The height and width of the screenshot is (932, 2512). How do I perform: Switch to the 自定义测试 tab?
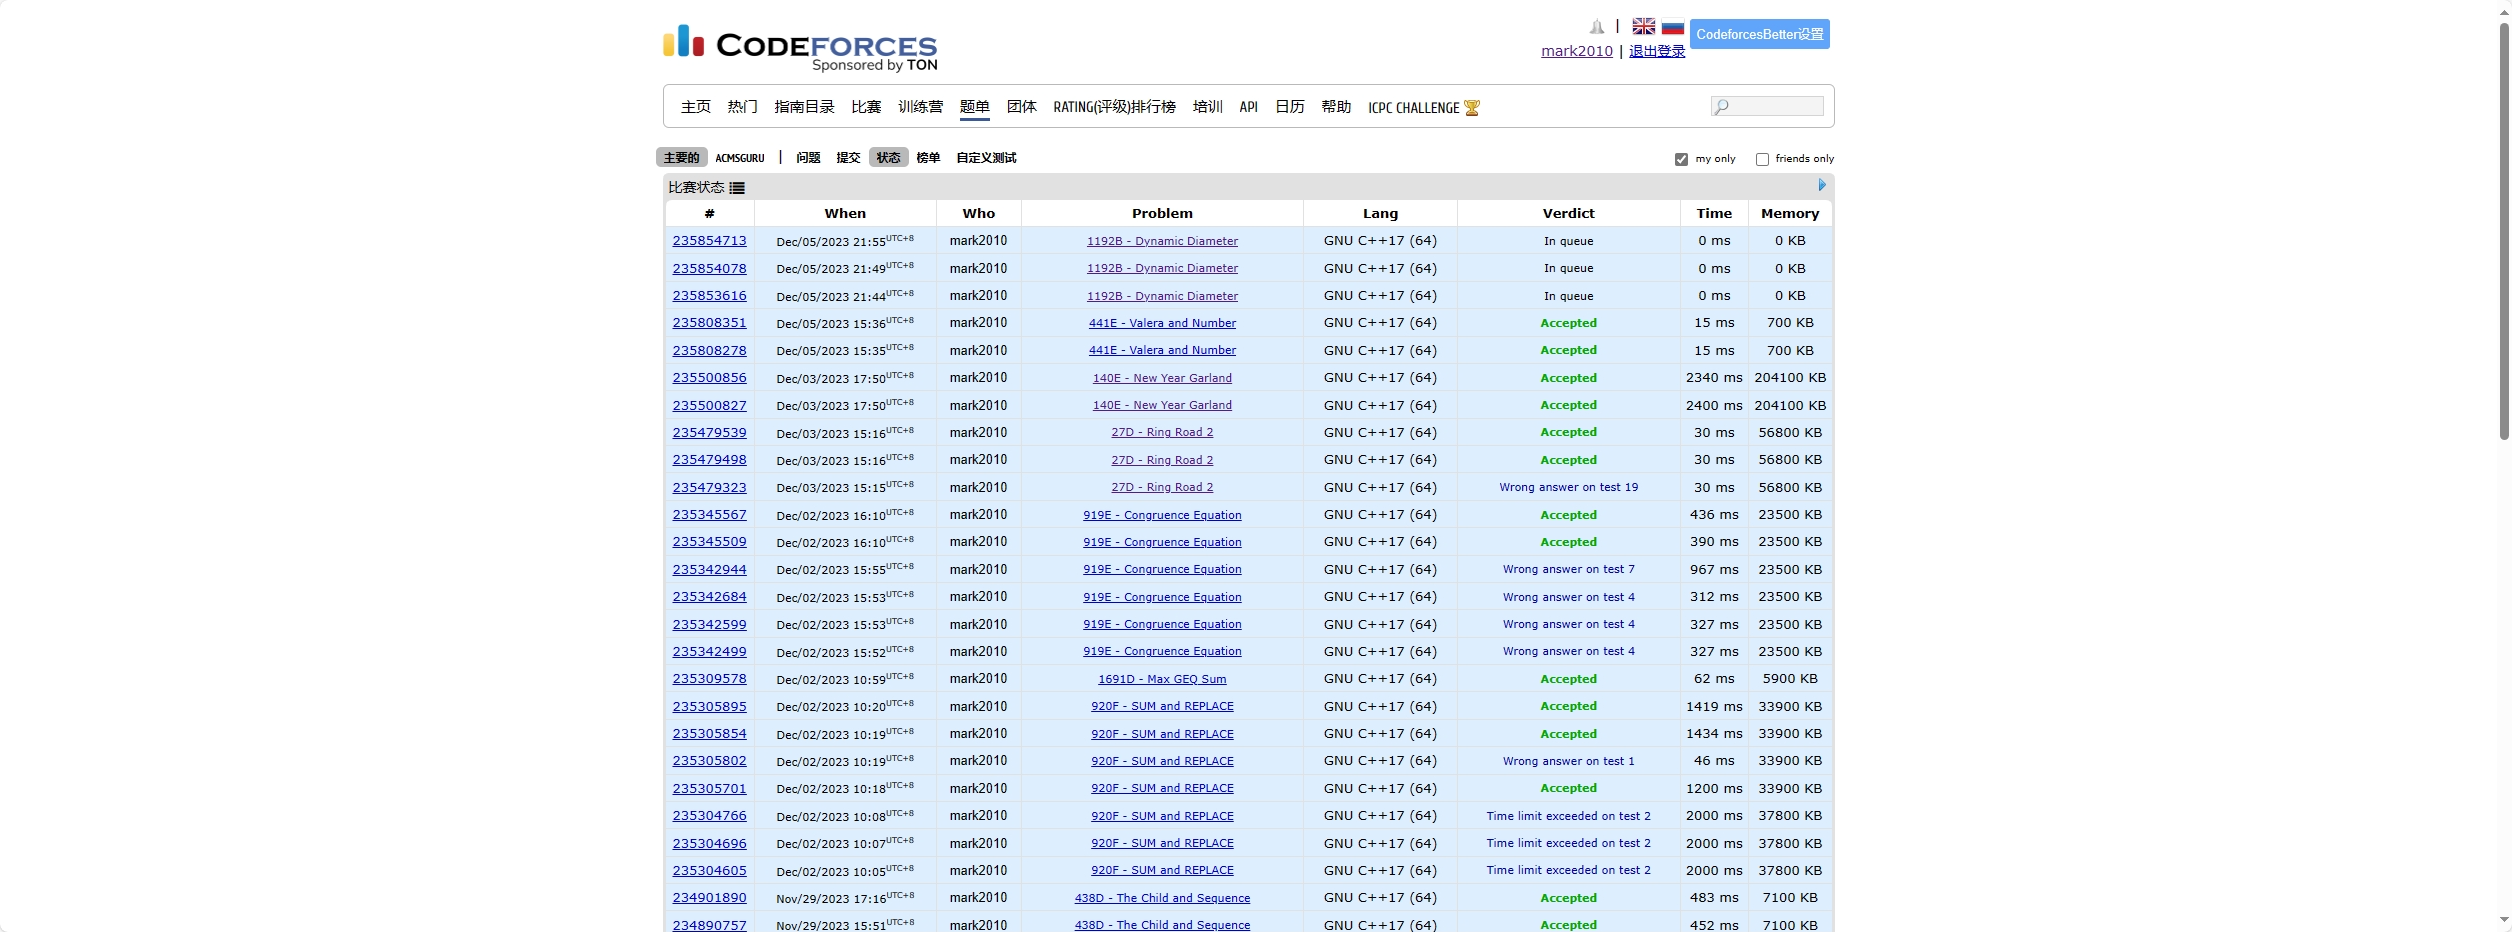(x=986, y=158)
